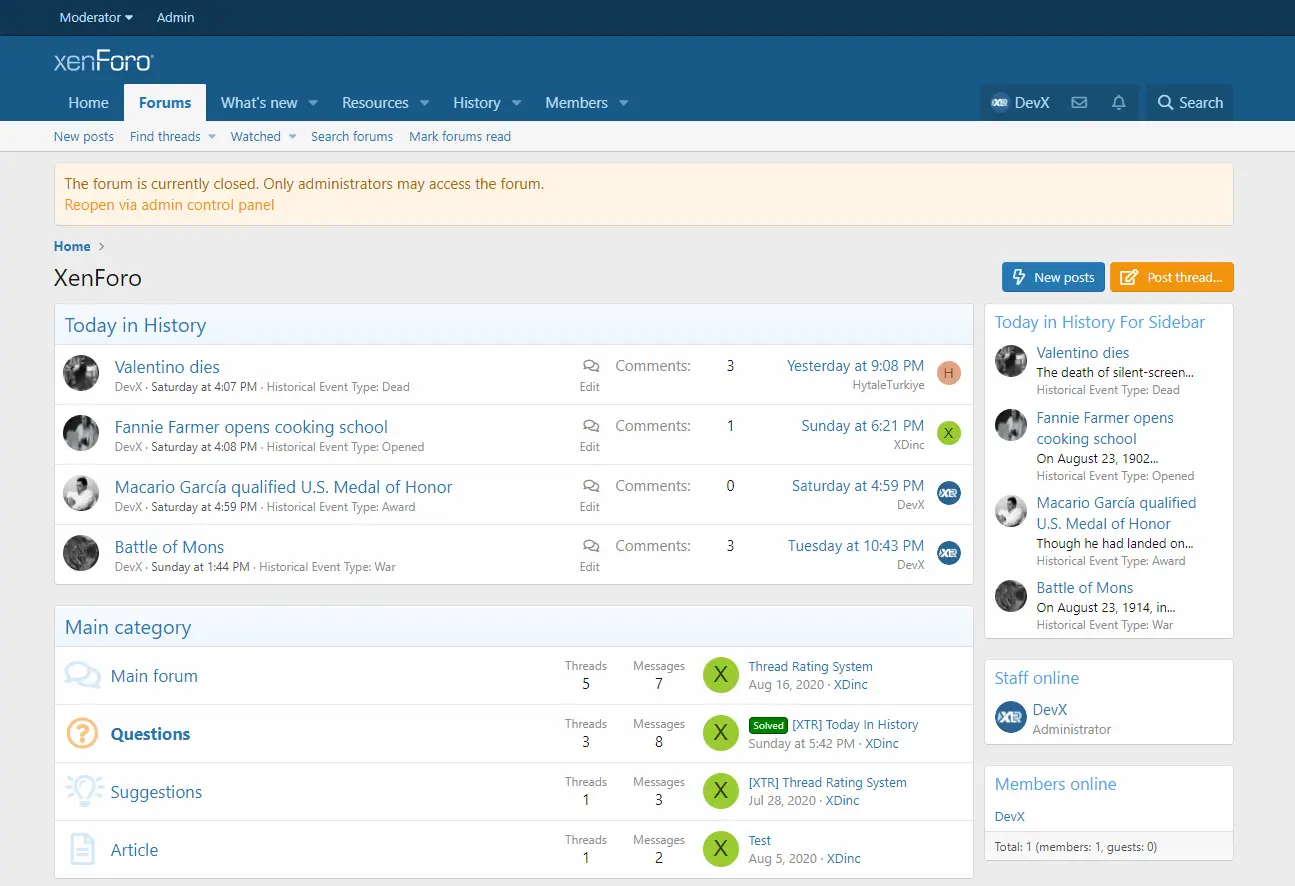This screenshot has width=1295, height=886.
Task: Open the Test thread link
Action: pos(760,841)
